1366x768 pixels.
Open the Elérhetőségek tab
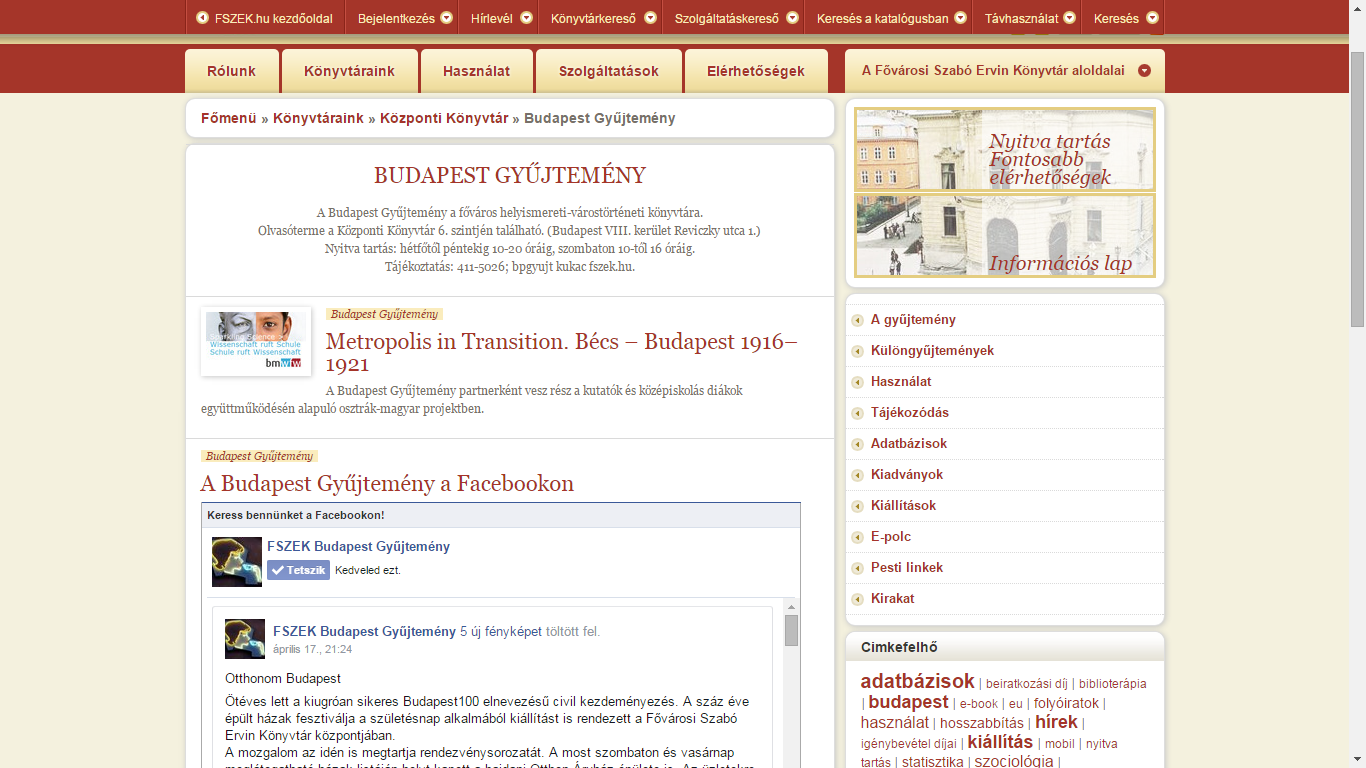[756, 71]
